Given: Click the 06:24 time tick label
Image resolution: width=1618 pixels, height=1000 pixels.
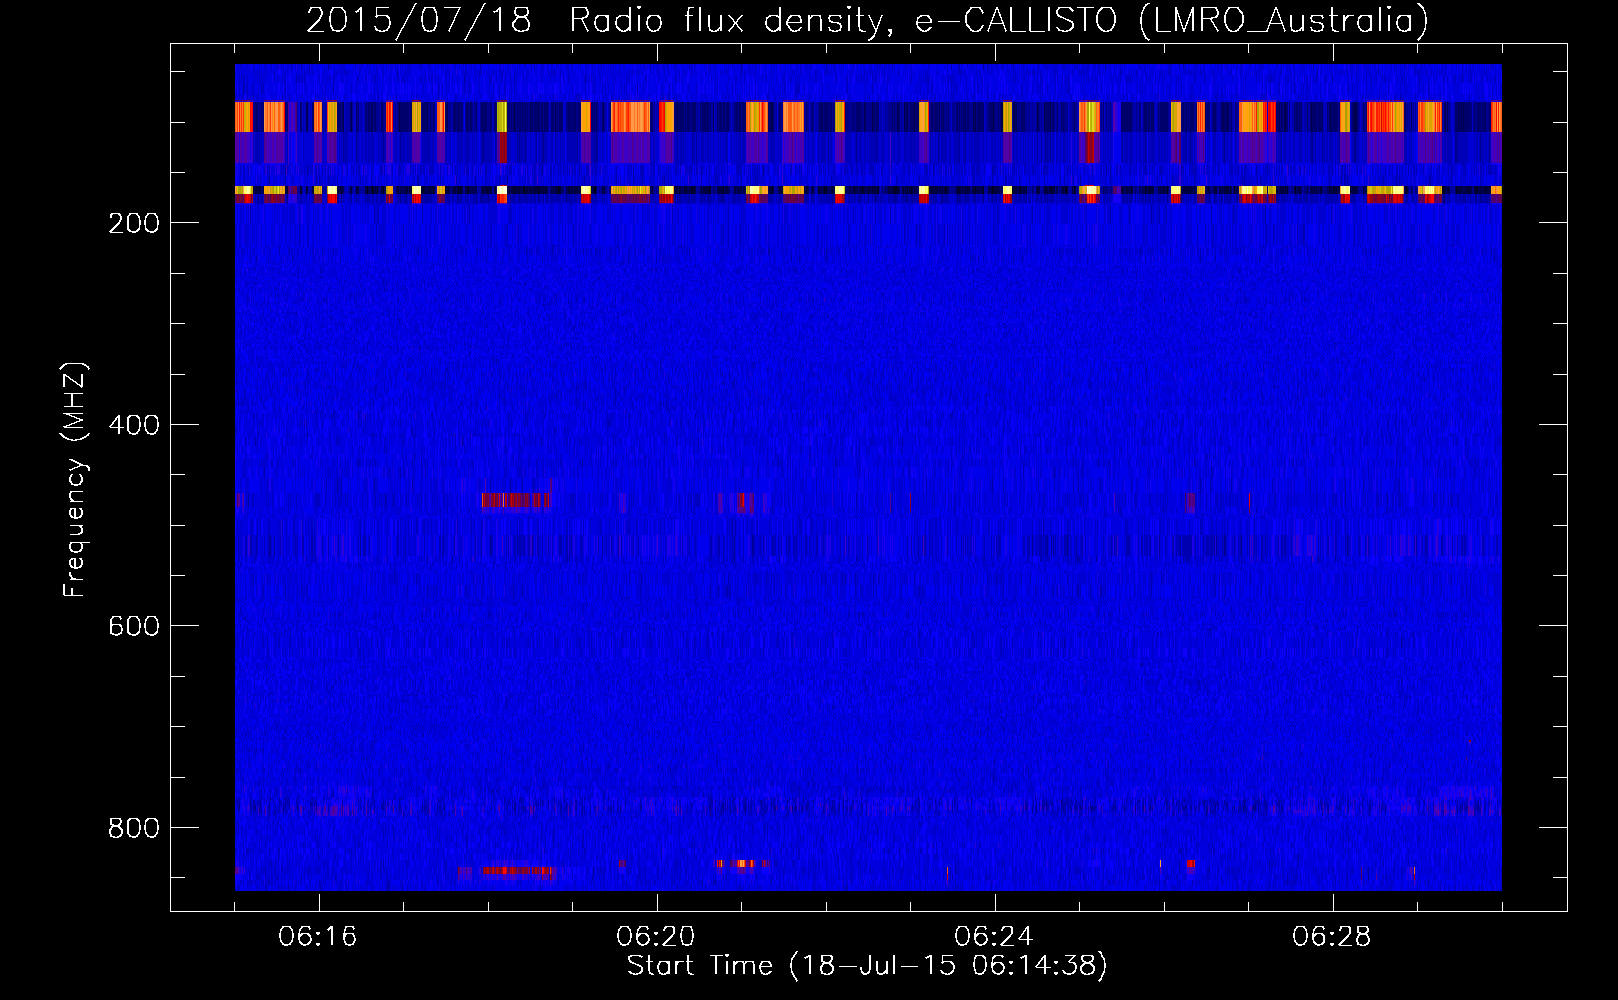Looking at the screenshot, I should click(x=994, y=937).
